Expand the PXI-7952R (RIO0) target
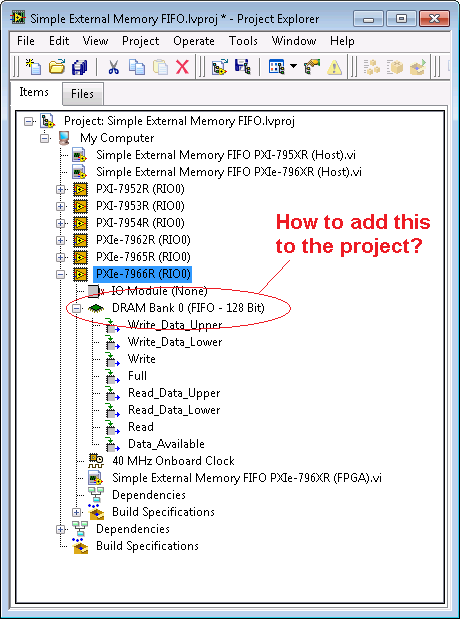 pos(60,189)
